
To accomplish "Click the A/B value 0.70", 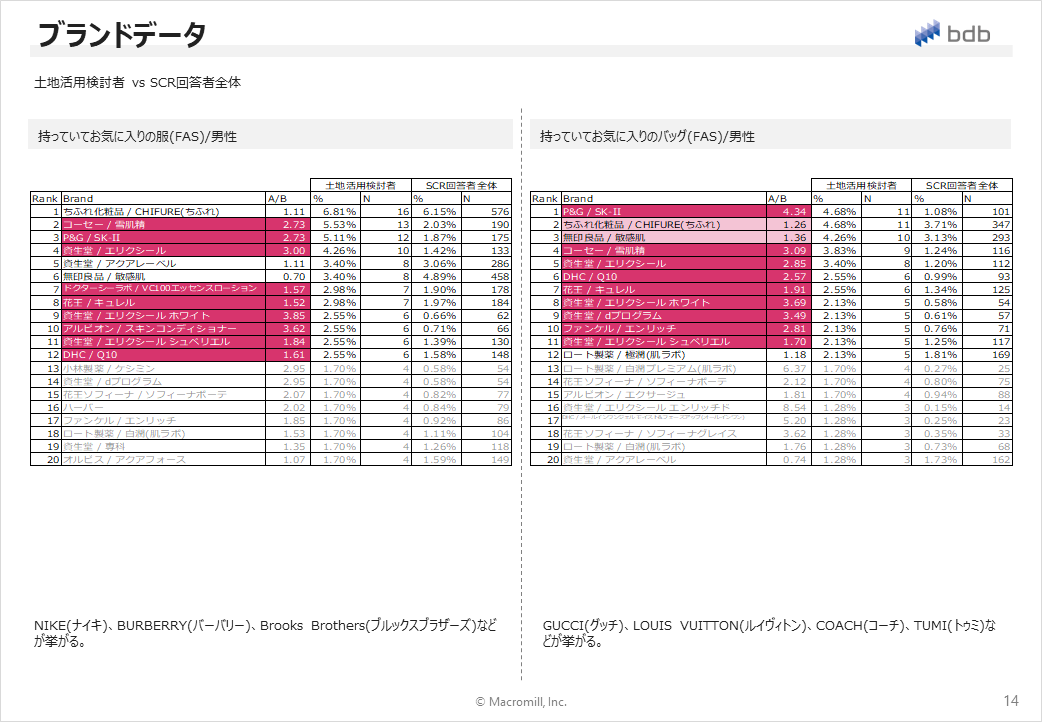I will 288,277.
